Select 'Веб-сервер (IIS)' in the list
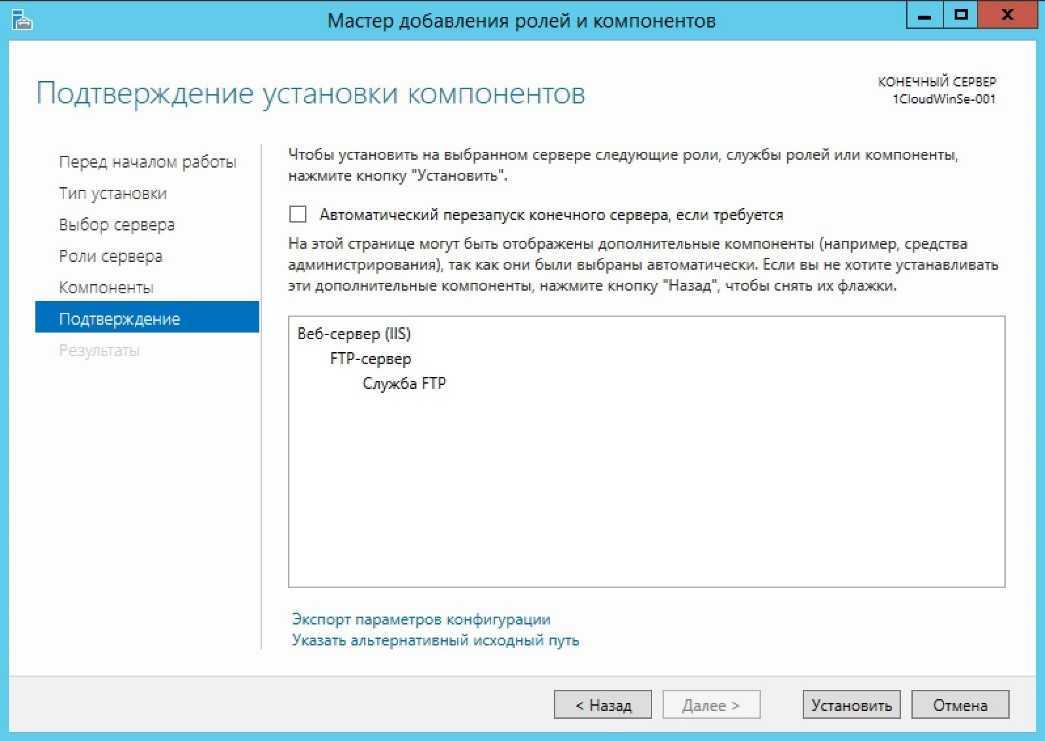The height and width of the screenshot is (741, 1045). tap(354, 334)
